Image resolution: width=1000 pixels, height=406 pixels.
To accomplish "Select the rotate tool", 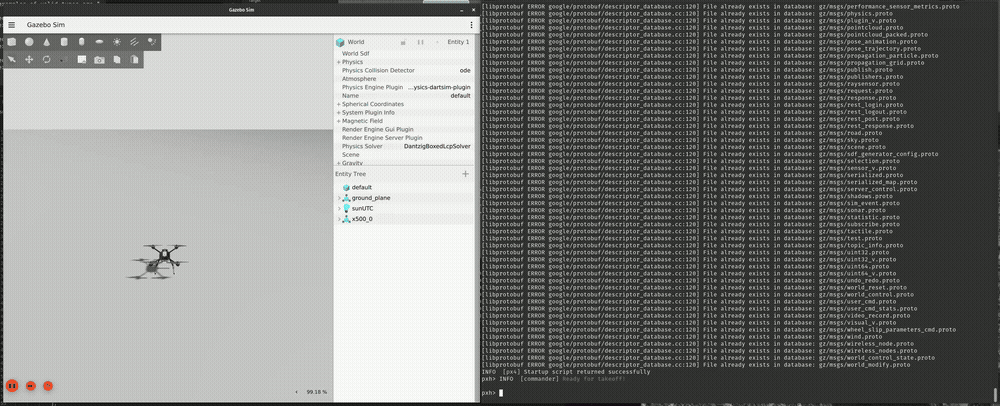I will [x=46, y=60].
